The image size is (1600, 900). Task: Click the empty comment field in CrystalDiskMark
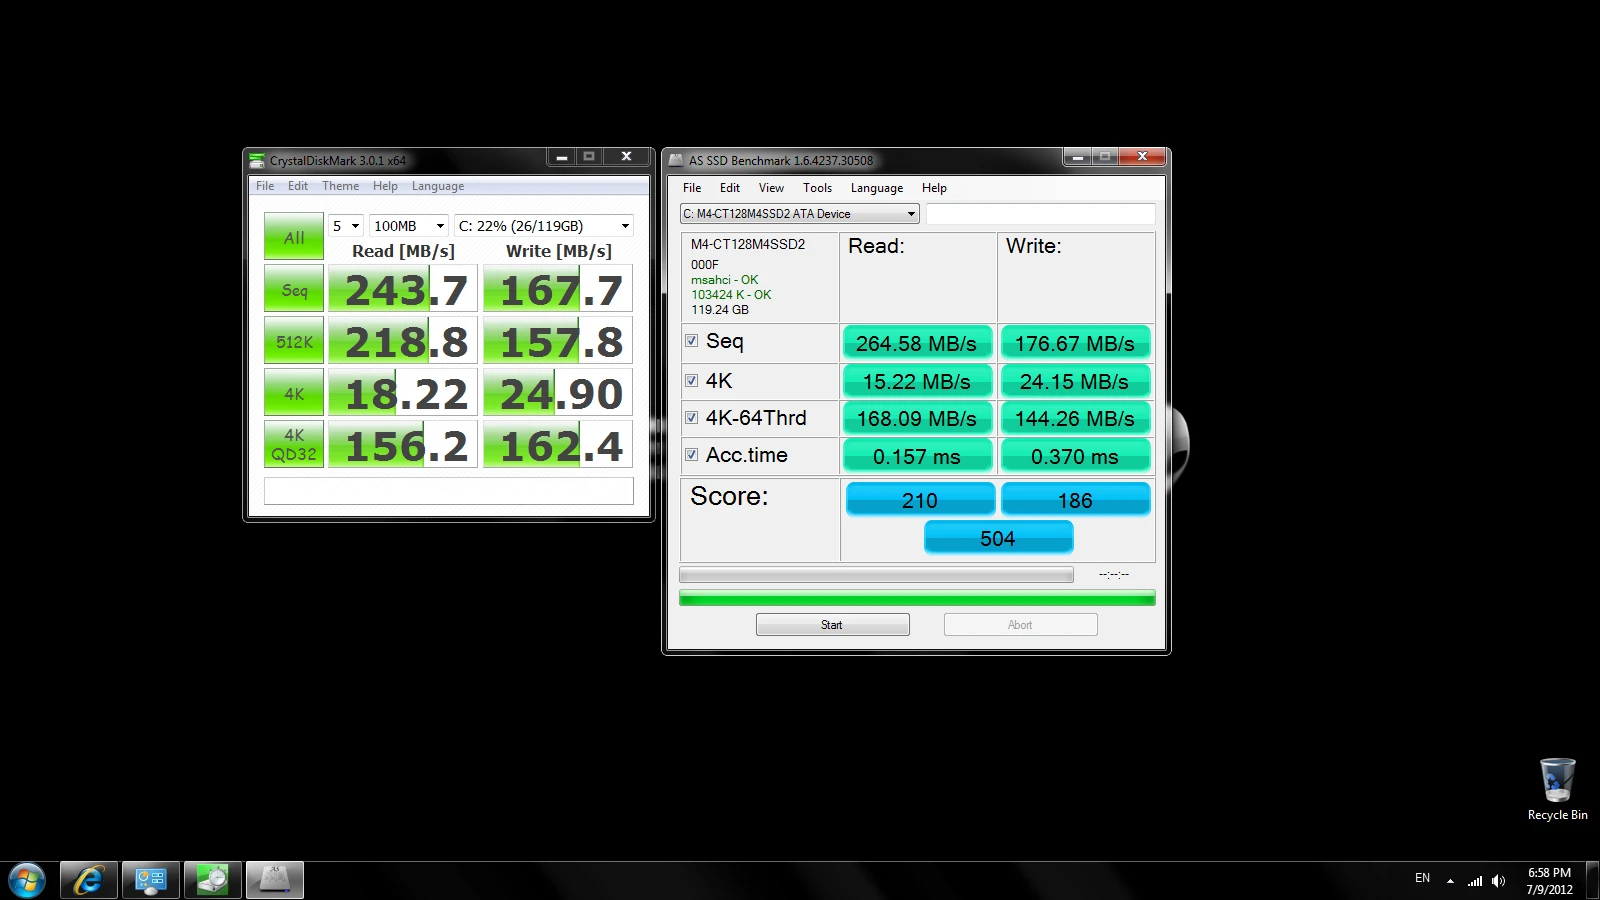[448, 491]
